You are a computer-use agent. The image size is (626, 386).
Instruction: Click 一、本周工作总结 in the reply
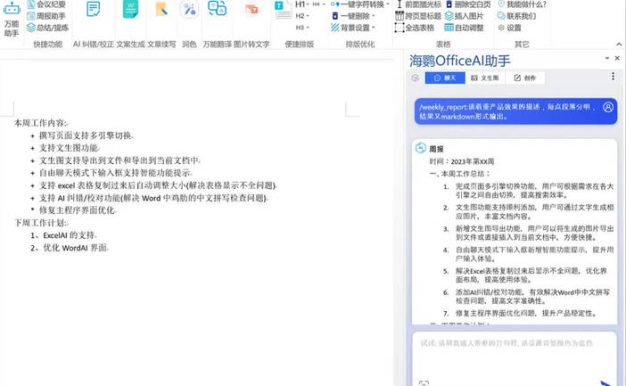[460, 174]
